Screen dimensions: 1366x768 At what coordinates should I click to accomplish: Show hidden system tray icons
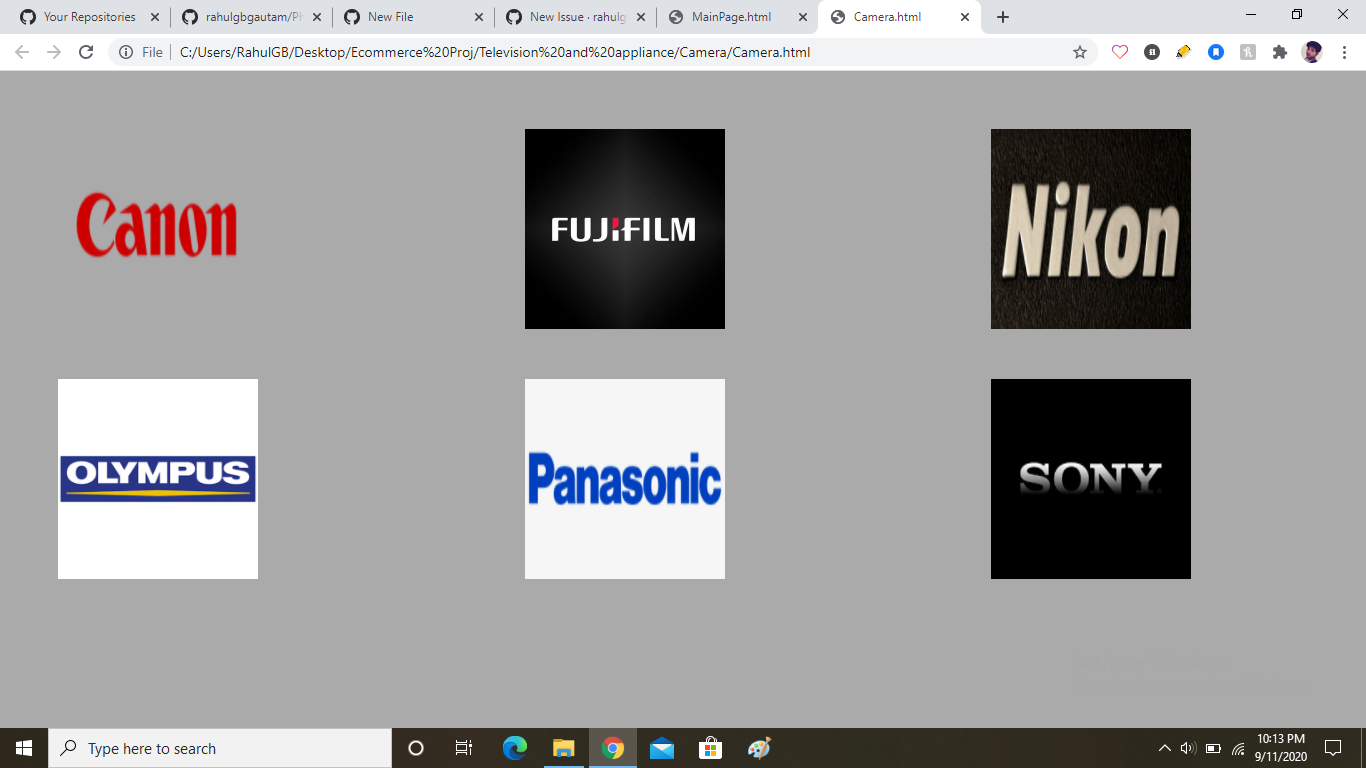(1164, 748)
